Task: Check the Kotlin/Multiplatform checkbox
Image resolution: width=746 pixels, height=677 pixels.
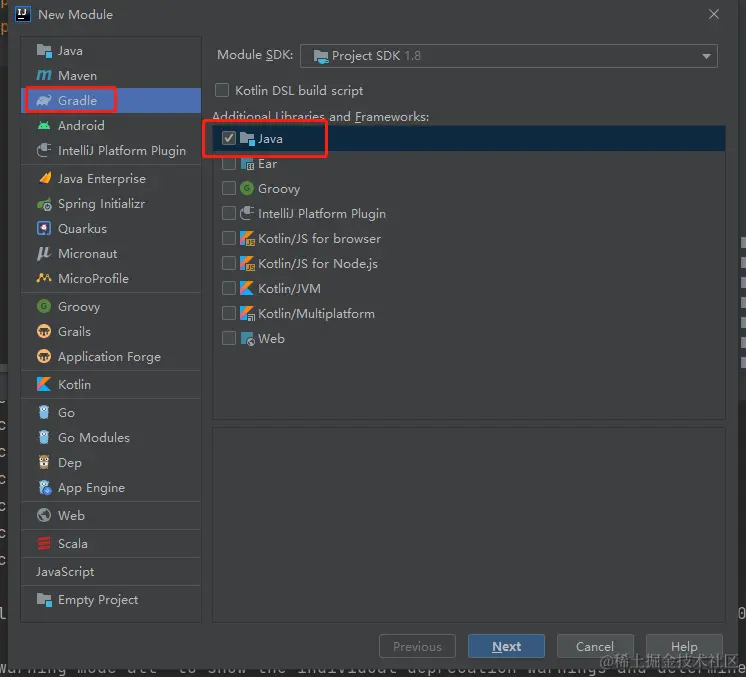Action: click(x=229, y=314)
